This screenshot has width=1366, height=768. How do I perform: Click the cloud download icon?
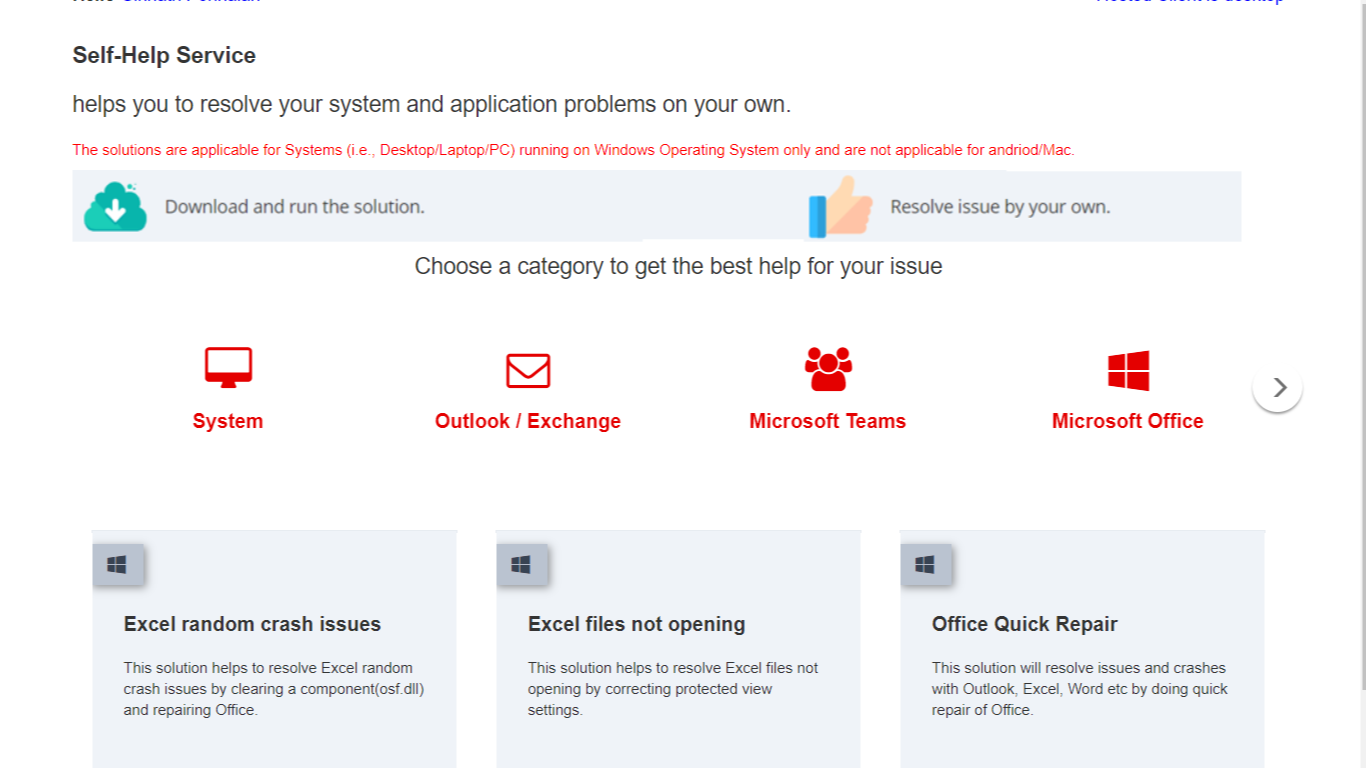(115, 207)
